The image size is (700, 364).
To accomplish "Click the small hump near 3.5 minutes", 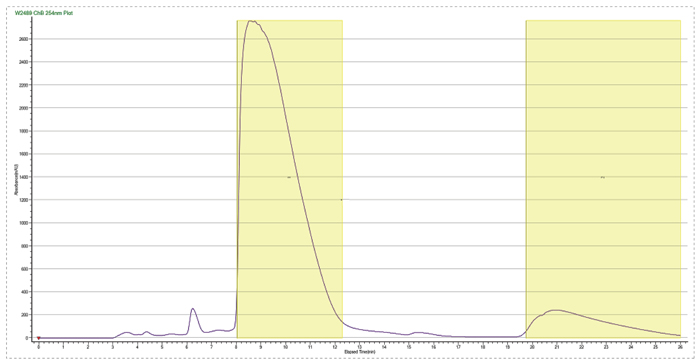I will (127, 333).
